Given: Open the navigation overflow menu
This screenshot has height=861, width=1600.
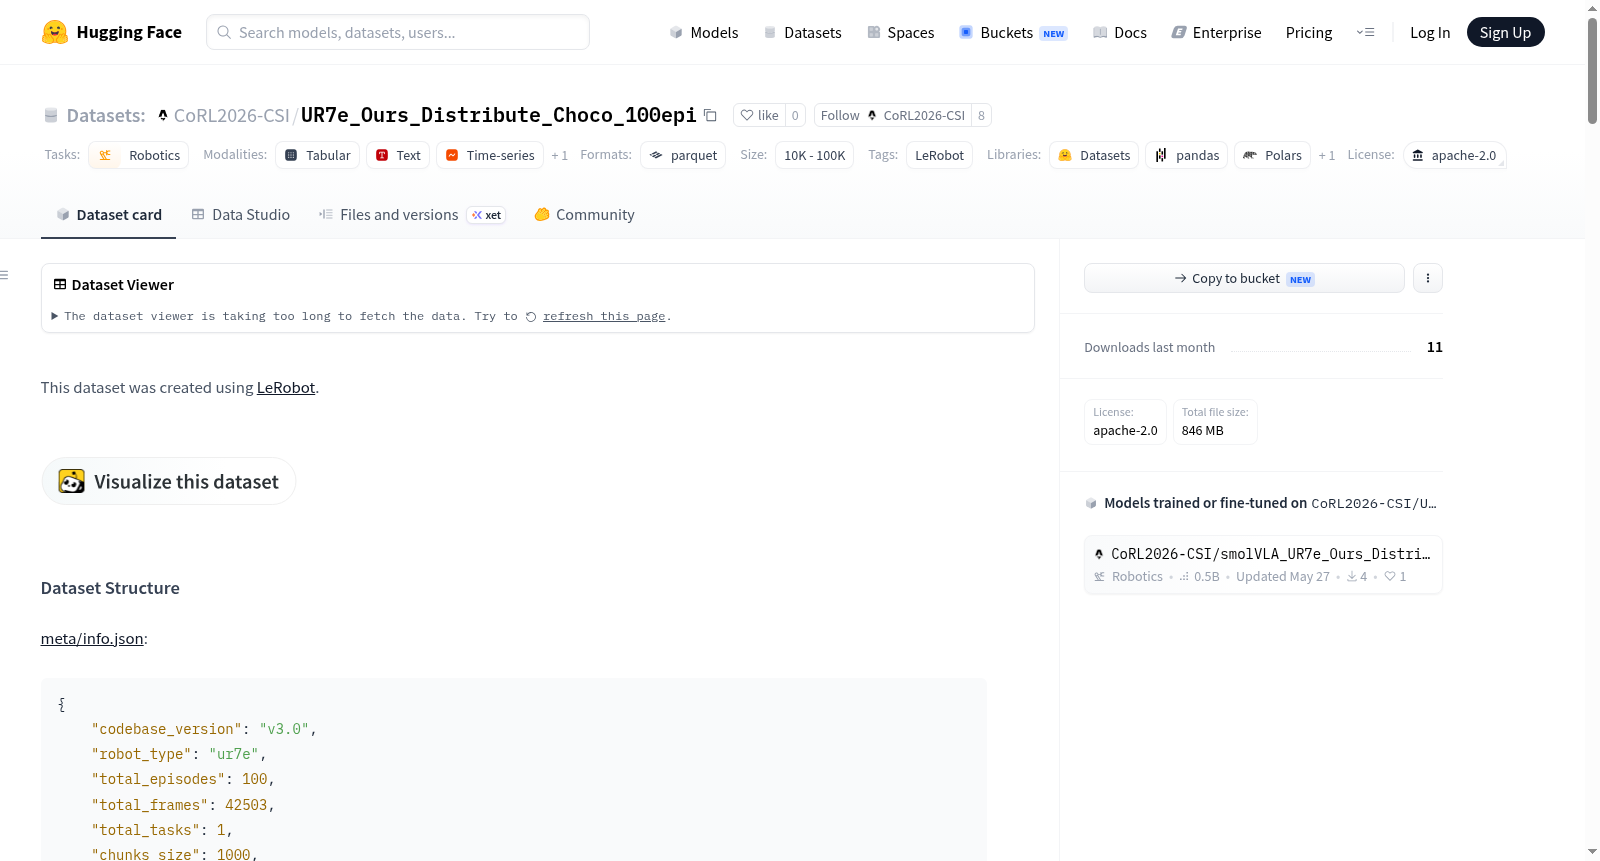Looking at the screenshot, I should click(x=1365, y=32).
